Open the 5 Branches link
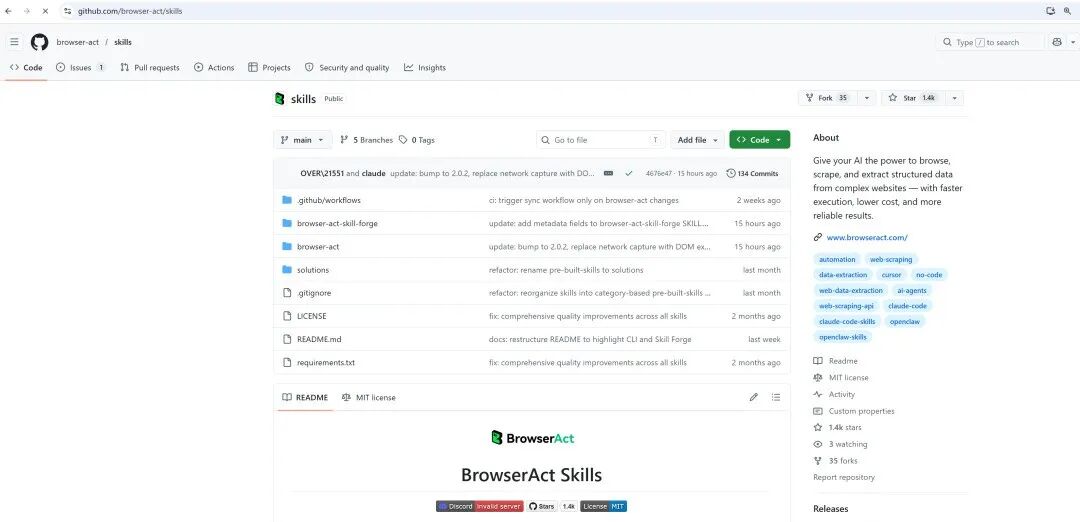 coord(366,140)
